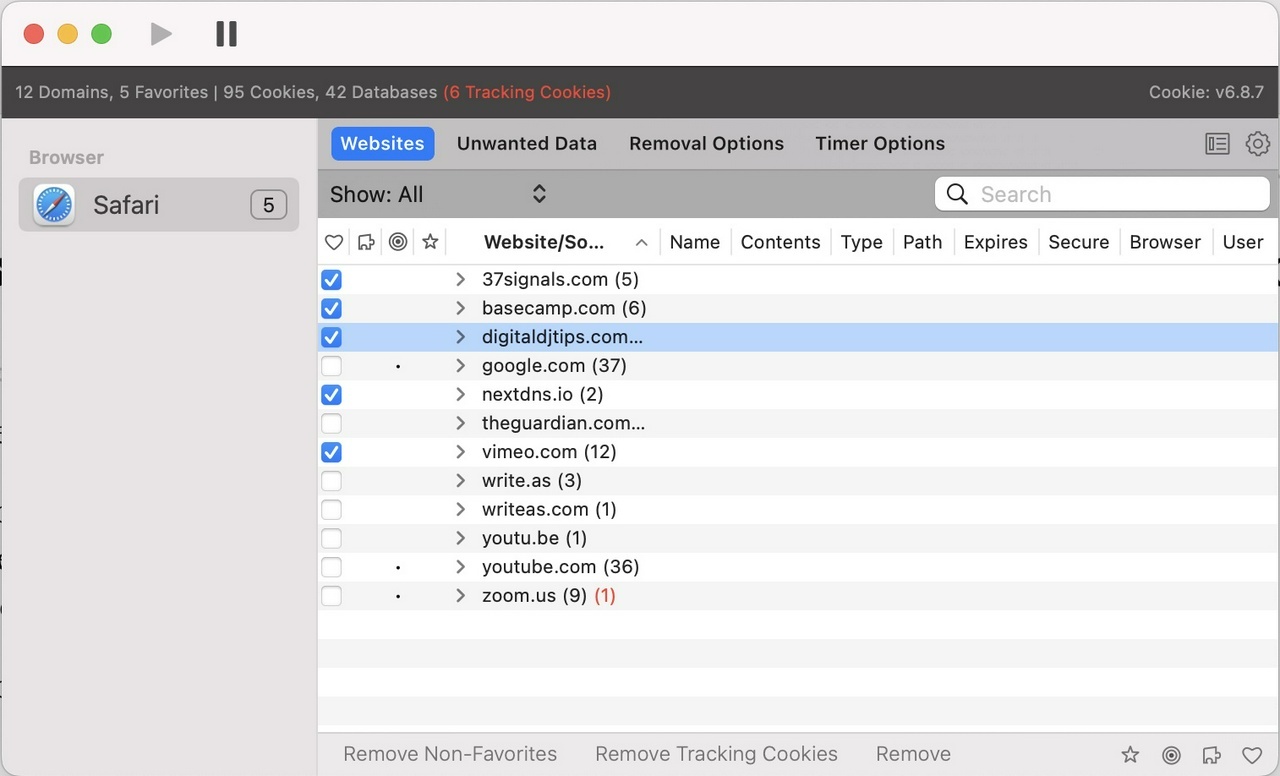The width and height of the screenshot is (1280, 776).
Task: Toggle the detail panel layout icon
Action: tap(1217, 144)
